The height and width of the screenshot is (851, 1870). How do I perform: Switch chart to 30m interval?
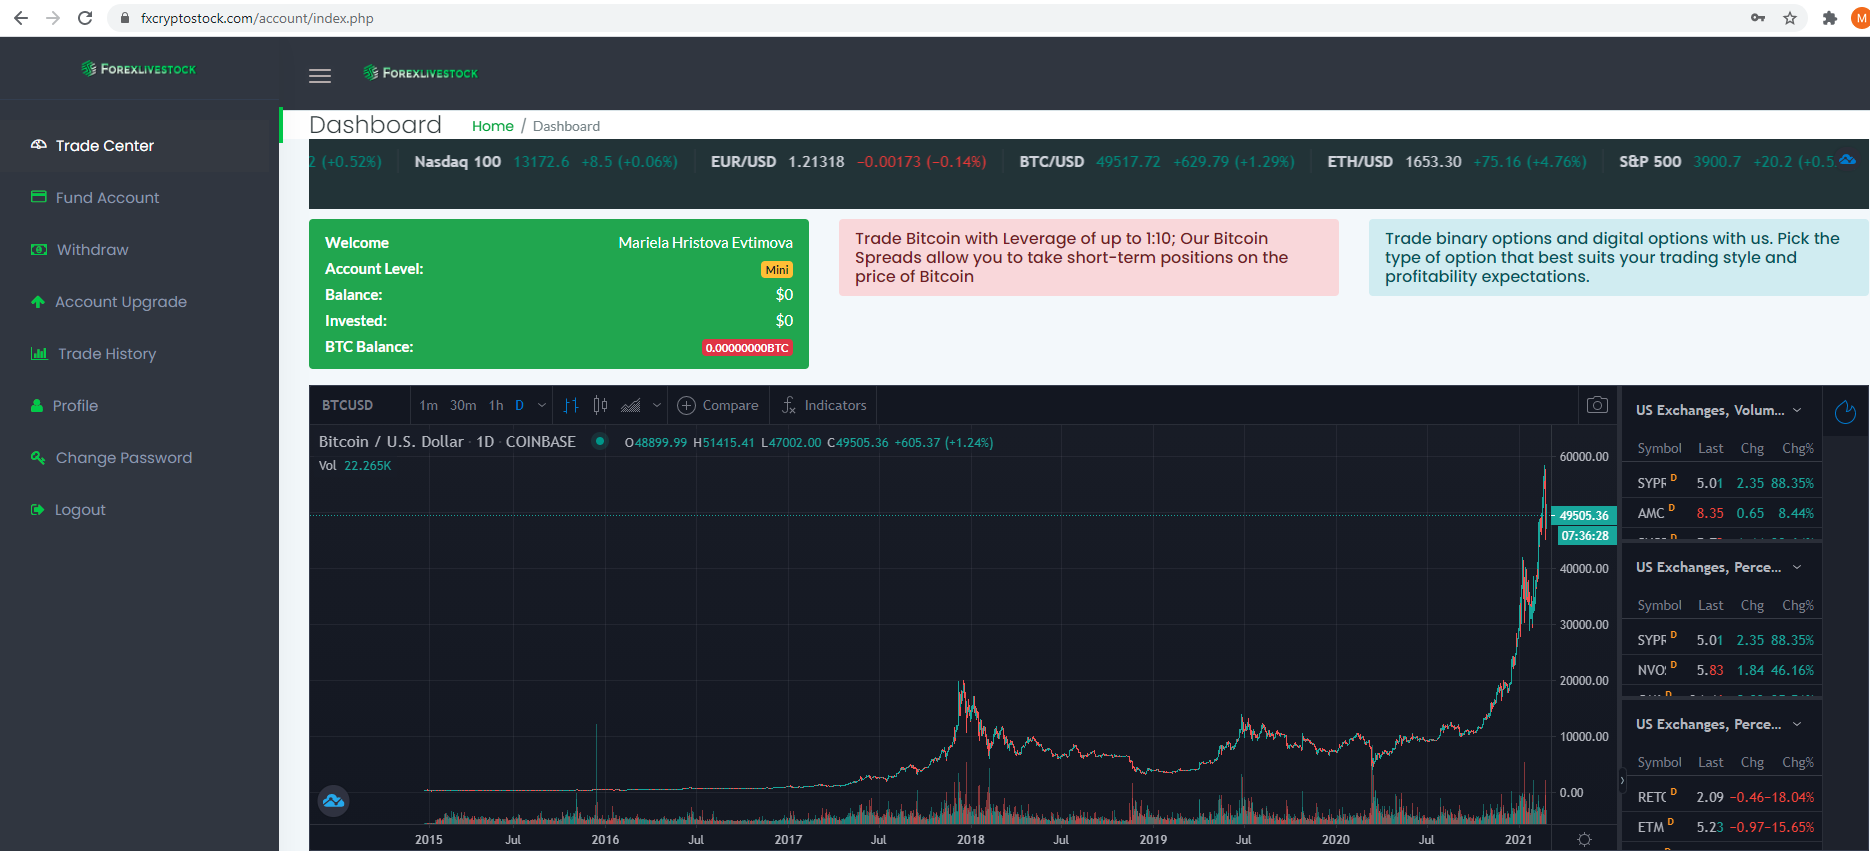point(463,405)
